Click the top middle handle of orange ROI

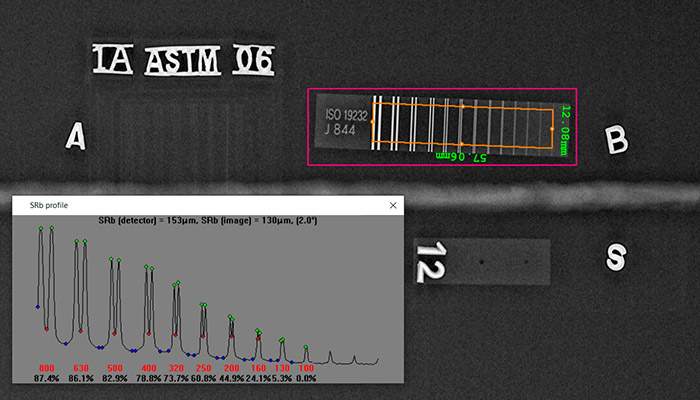[462, 105]
